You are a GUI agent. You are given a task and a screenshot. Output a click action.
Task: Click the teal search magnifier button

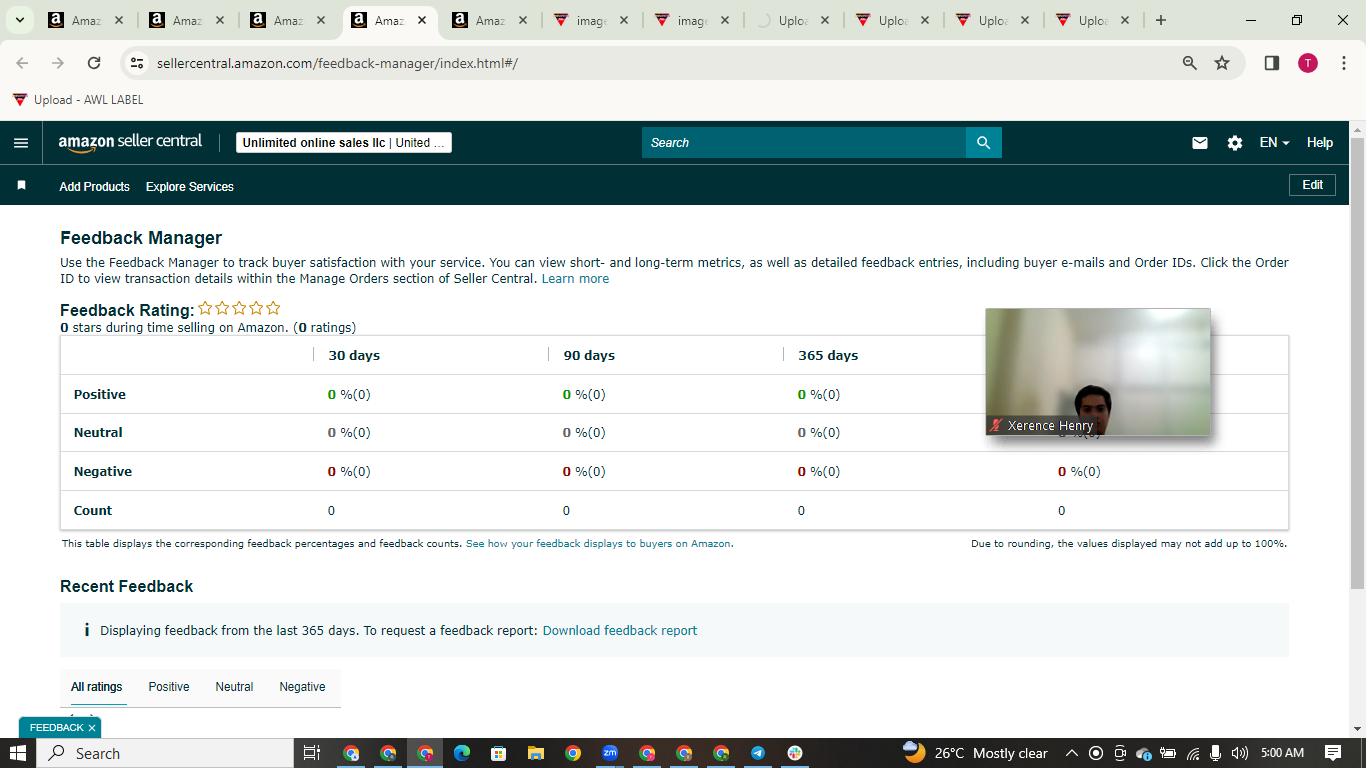coord(983,143)
